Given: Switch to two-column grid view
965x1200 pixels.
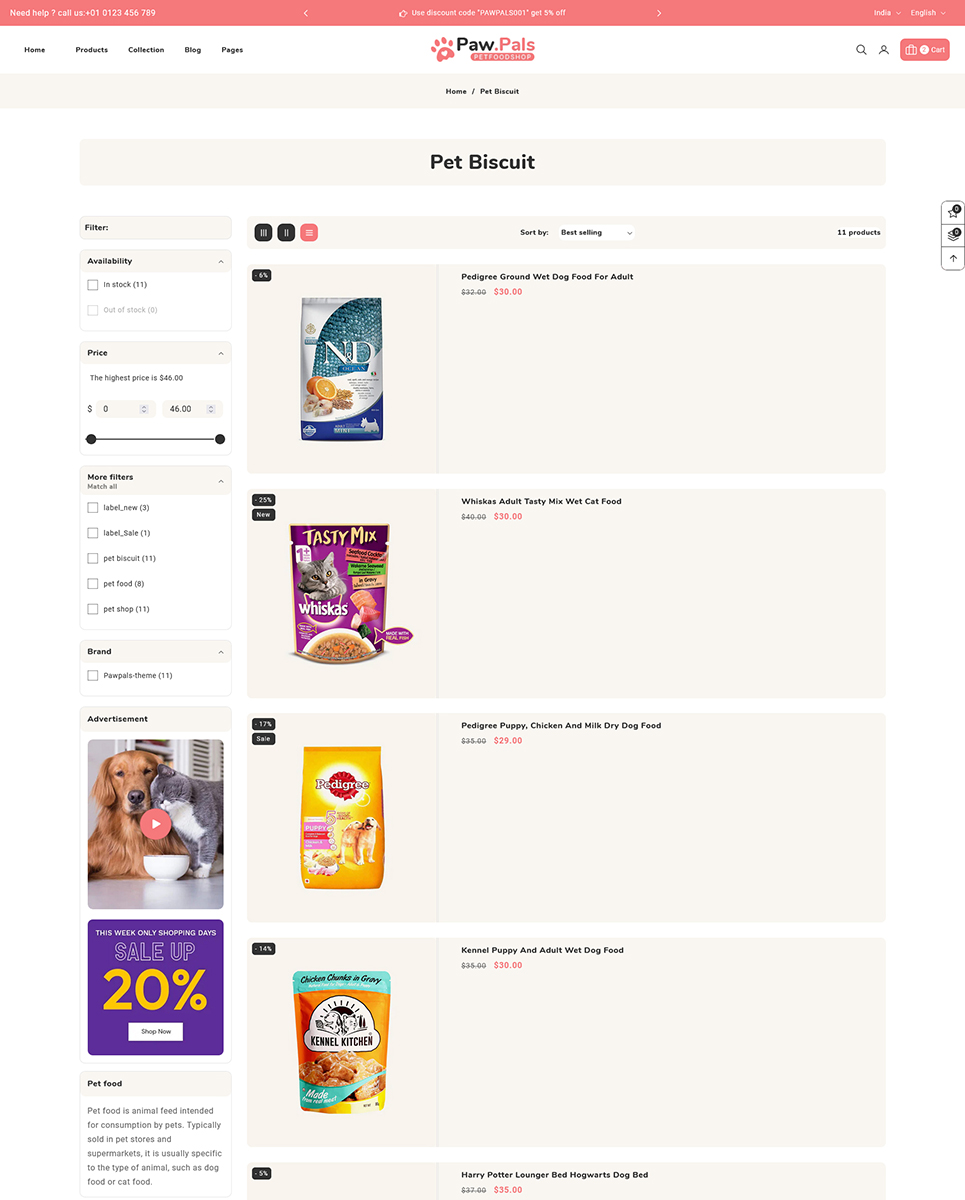Looking at the screenshot, I should pos(286,233).
